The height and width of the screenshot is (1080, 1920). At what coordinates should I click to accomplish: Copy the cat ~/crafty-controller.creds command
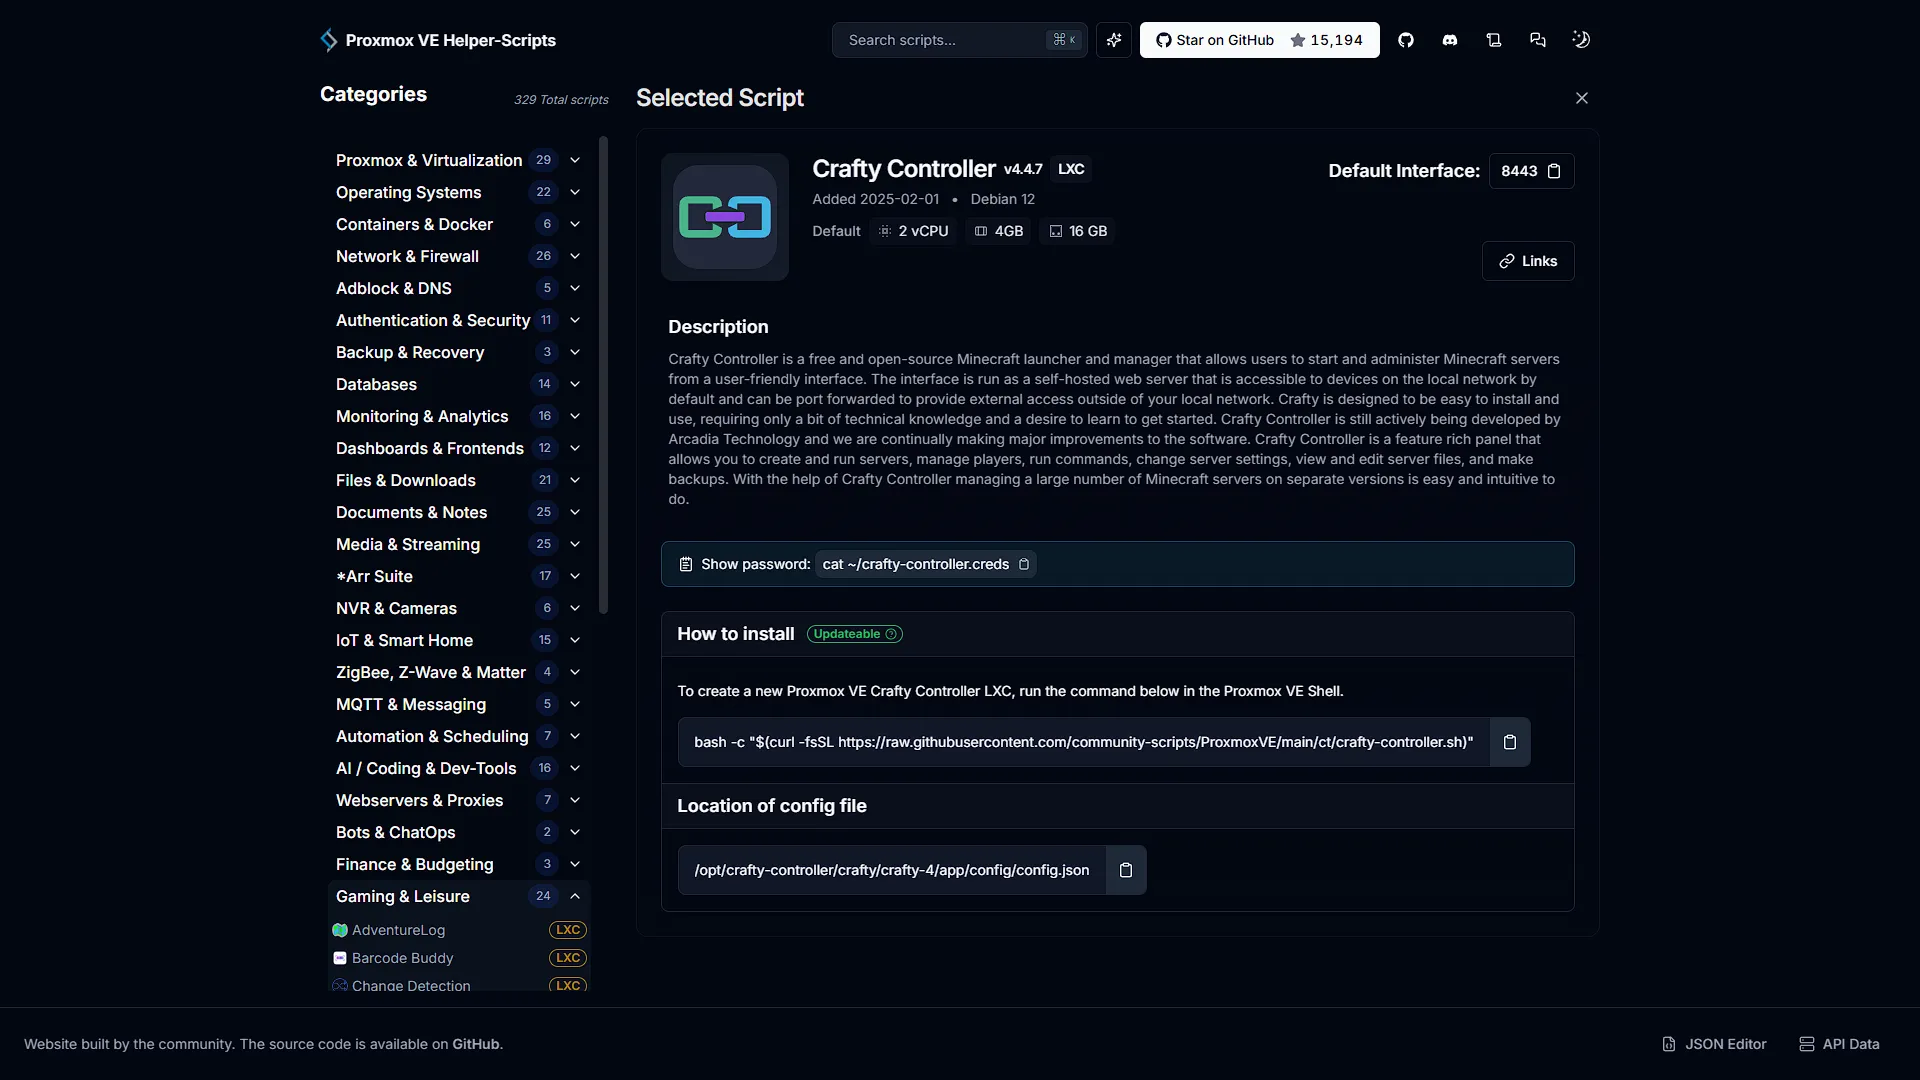pos(1024,564)
